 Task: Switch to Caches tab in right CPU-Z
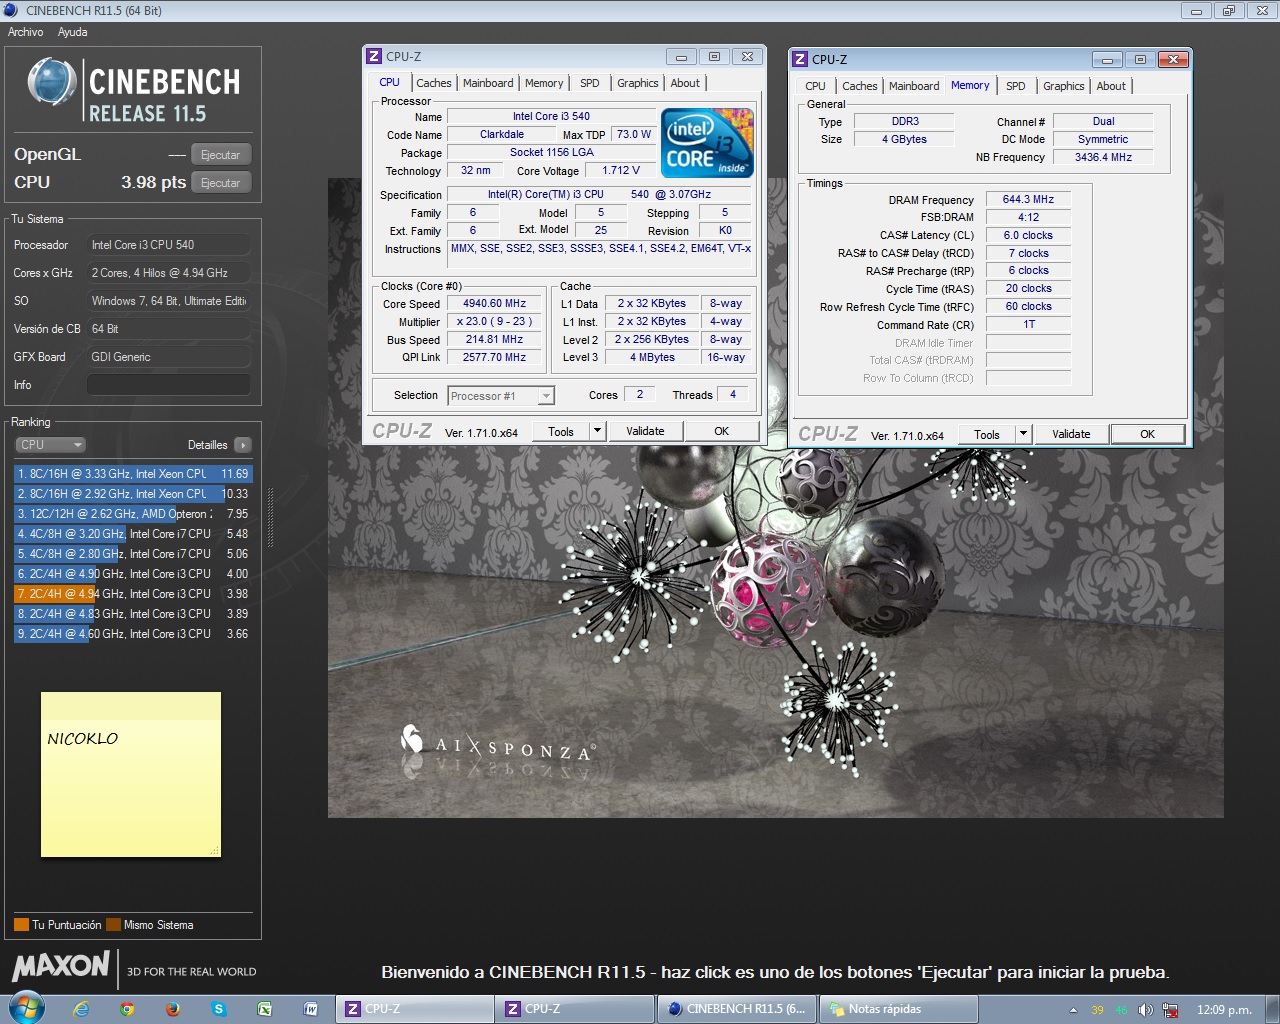860,86
